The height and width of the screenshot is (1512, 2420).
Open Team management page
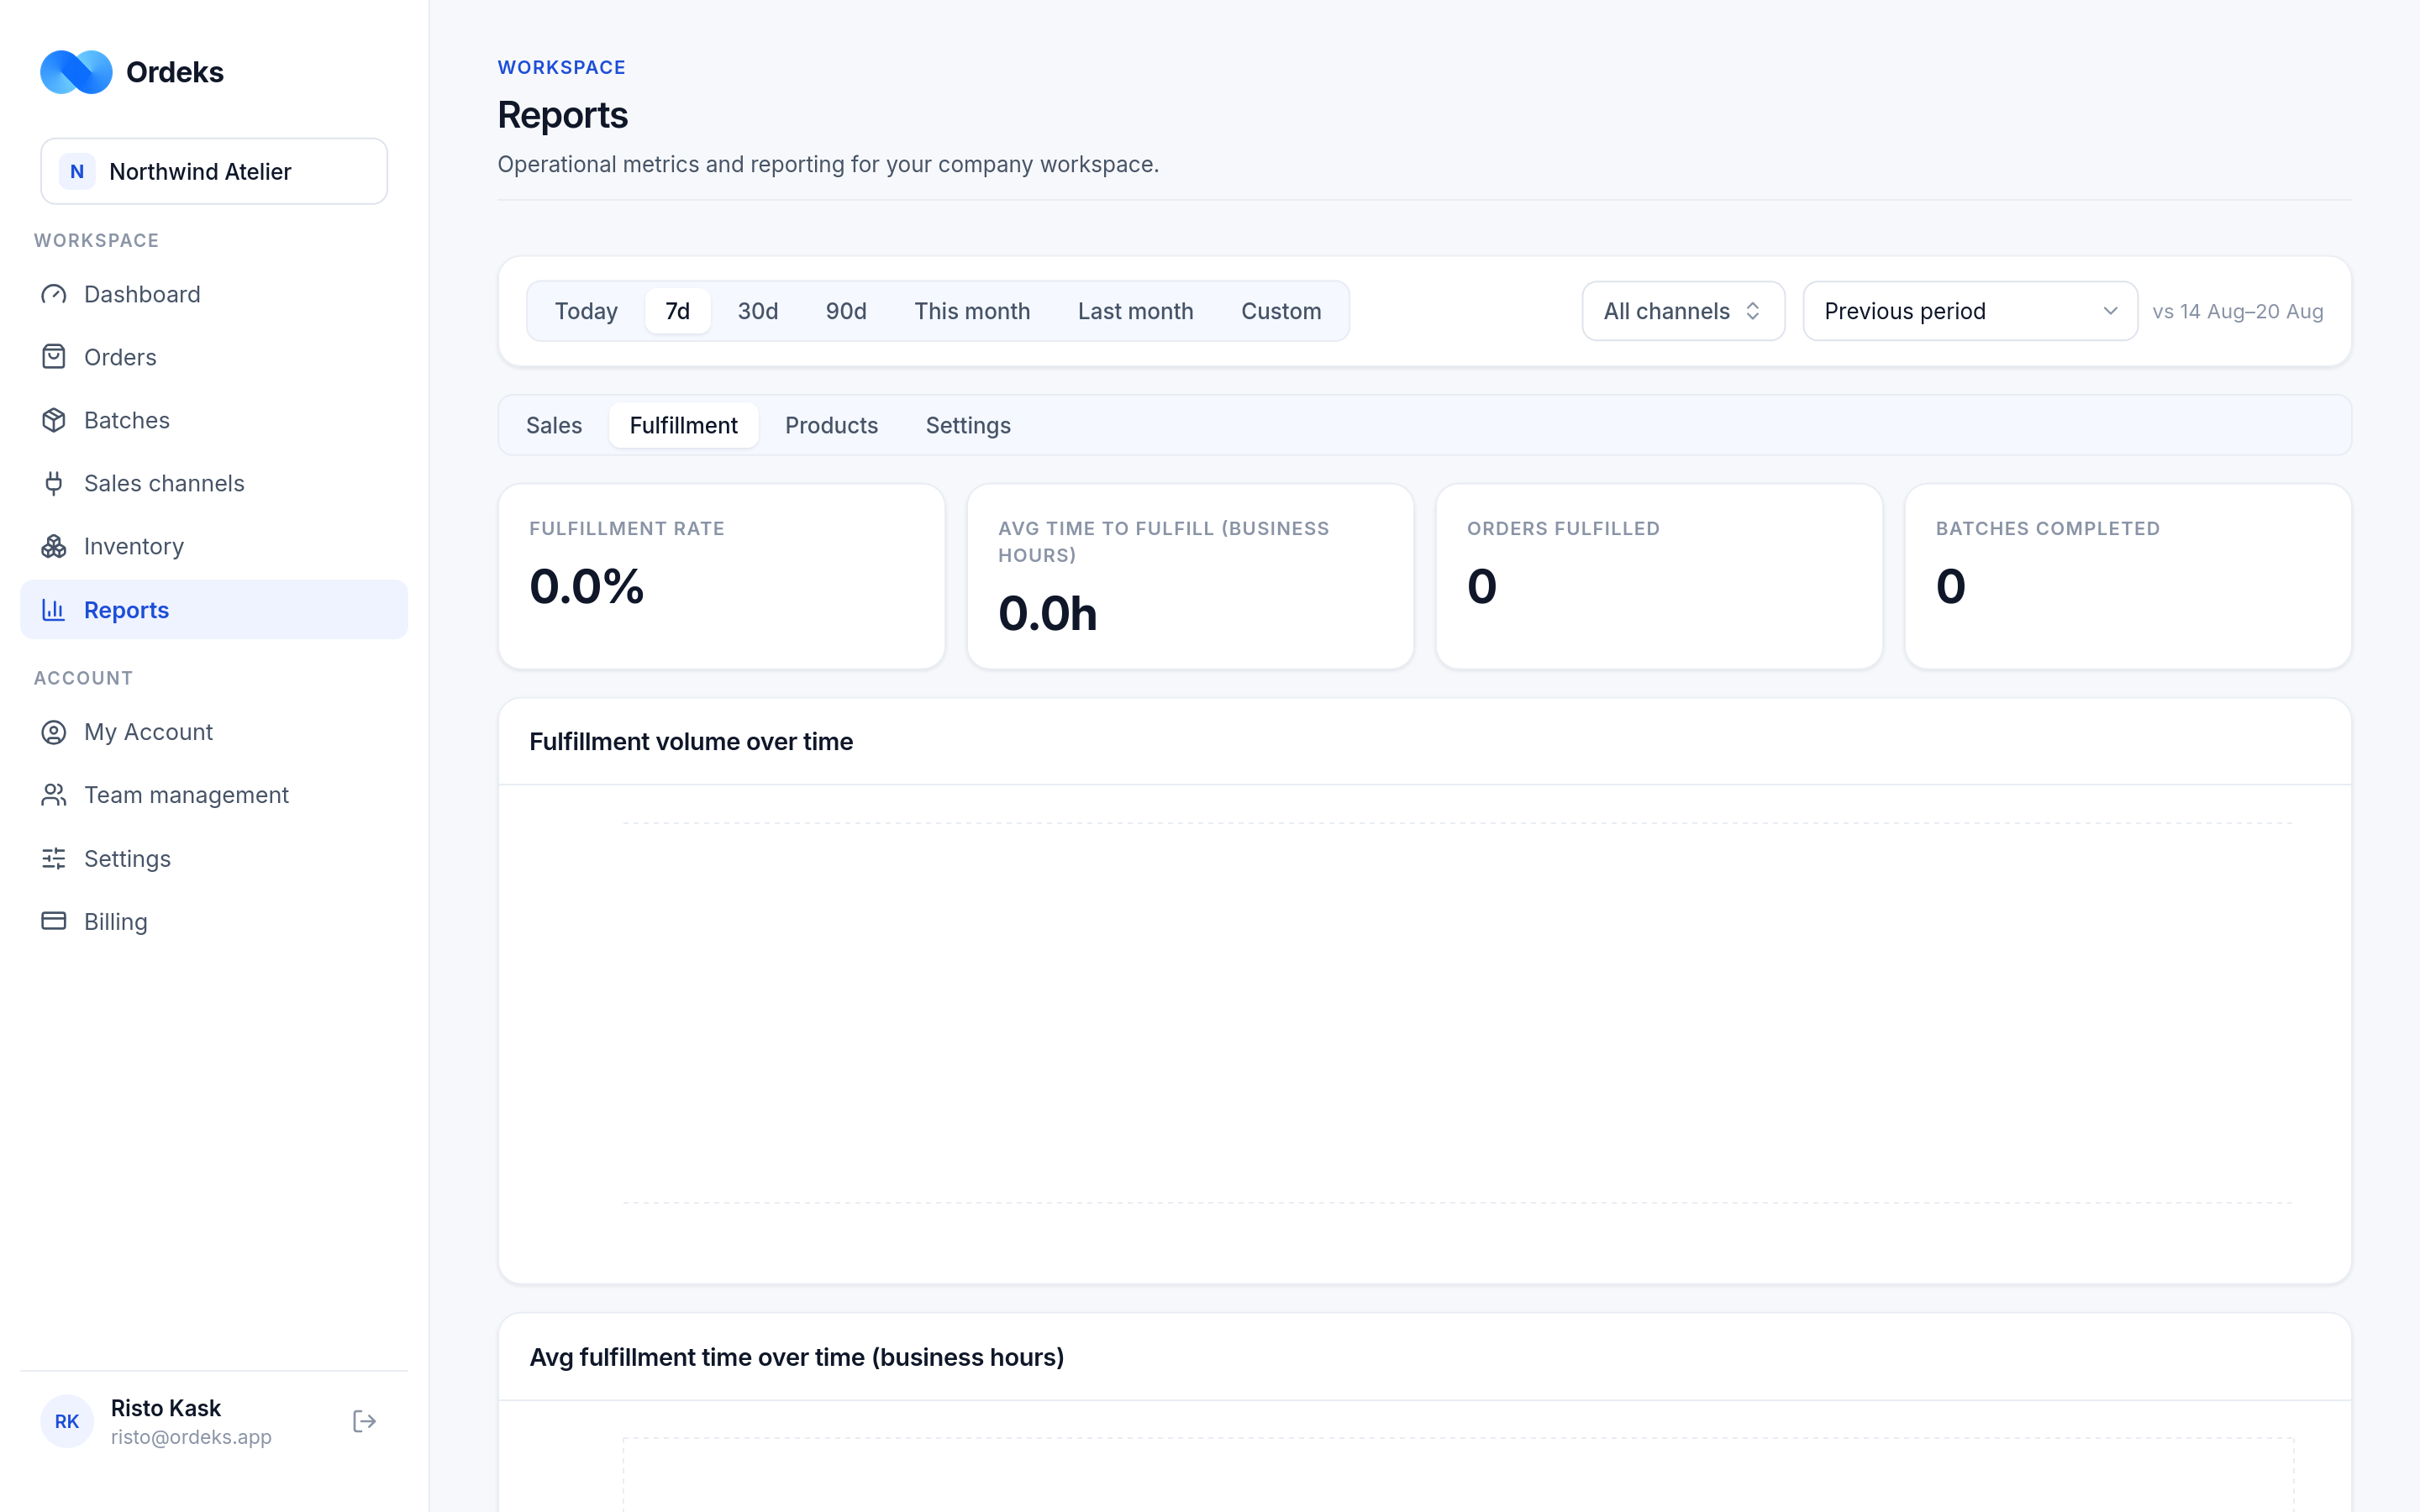pyautogui.click(x=214, y=795)
